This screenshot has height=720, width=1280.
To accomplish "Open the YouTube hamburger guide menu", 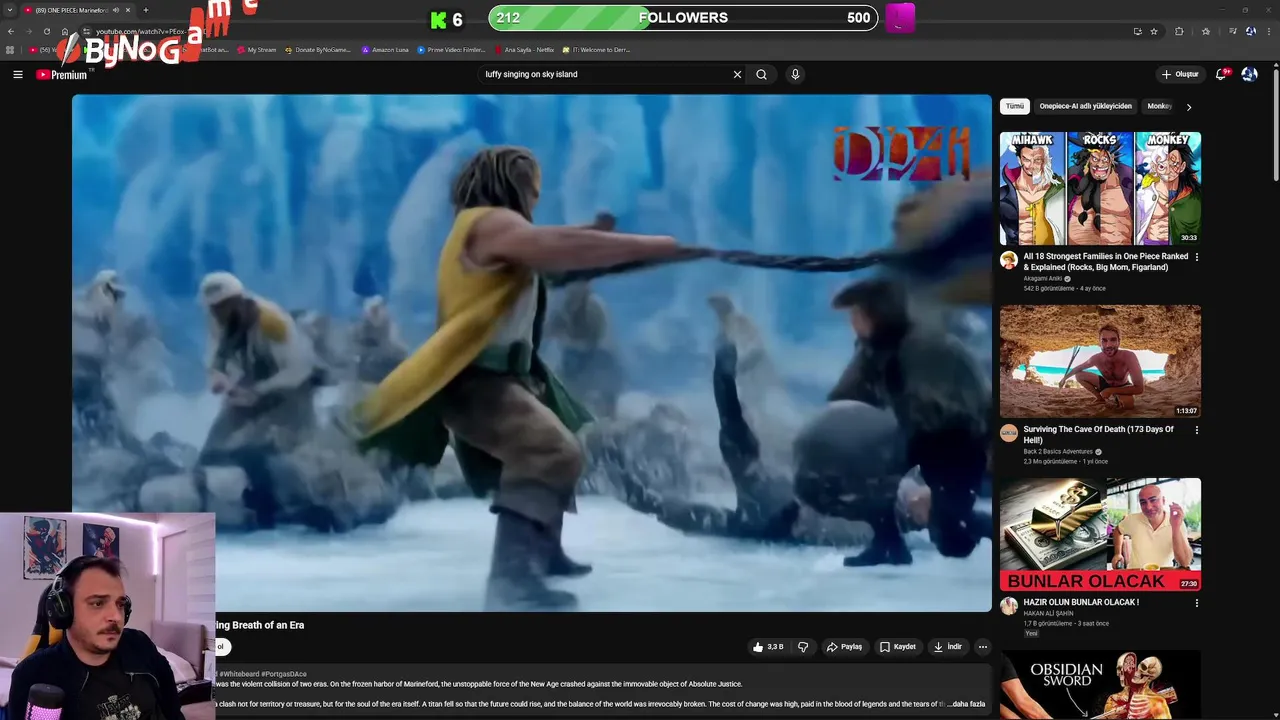I will tap(18, 74).
